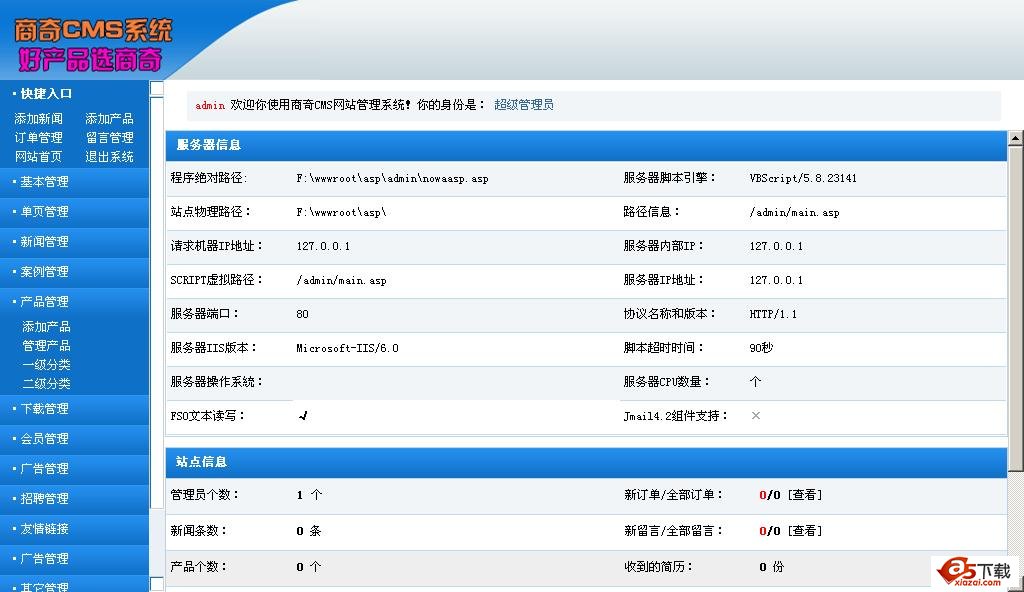The image size is (1024, 592).
Task: Open 订单管理 quick link
Action: (38, 138)
